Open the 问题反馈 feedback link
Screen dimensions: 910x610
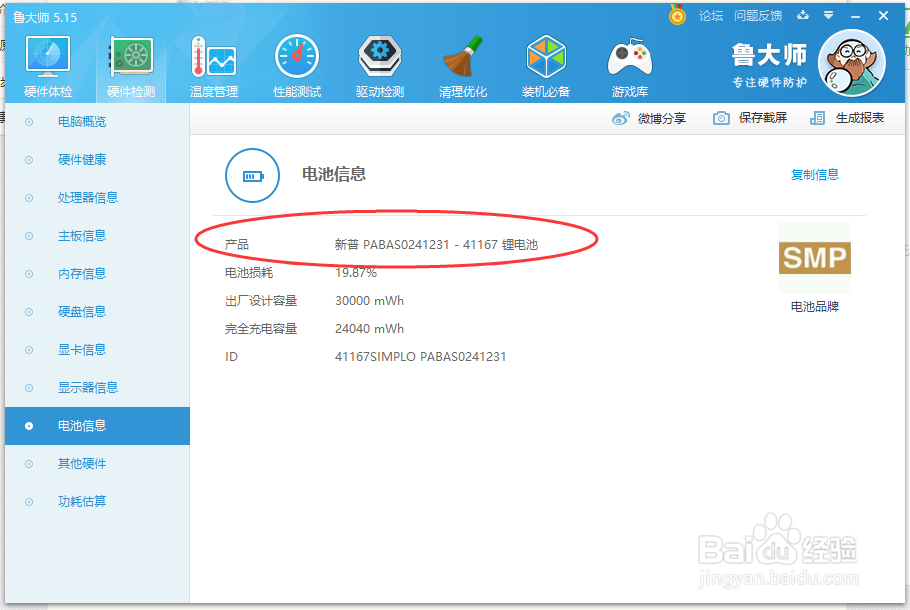point(758,16)
